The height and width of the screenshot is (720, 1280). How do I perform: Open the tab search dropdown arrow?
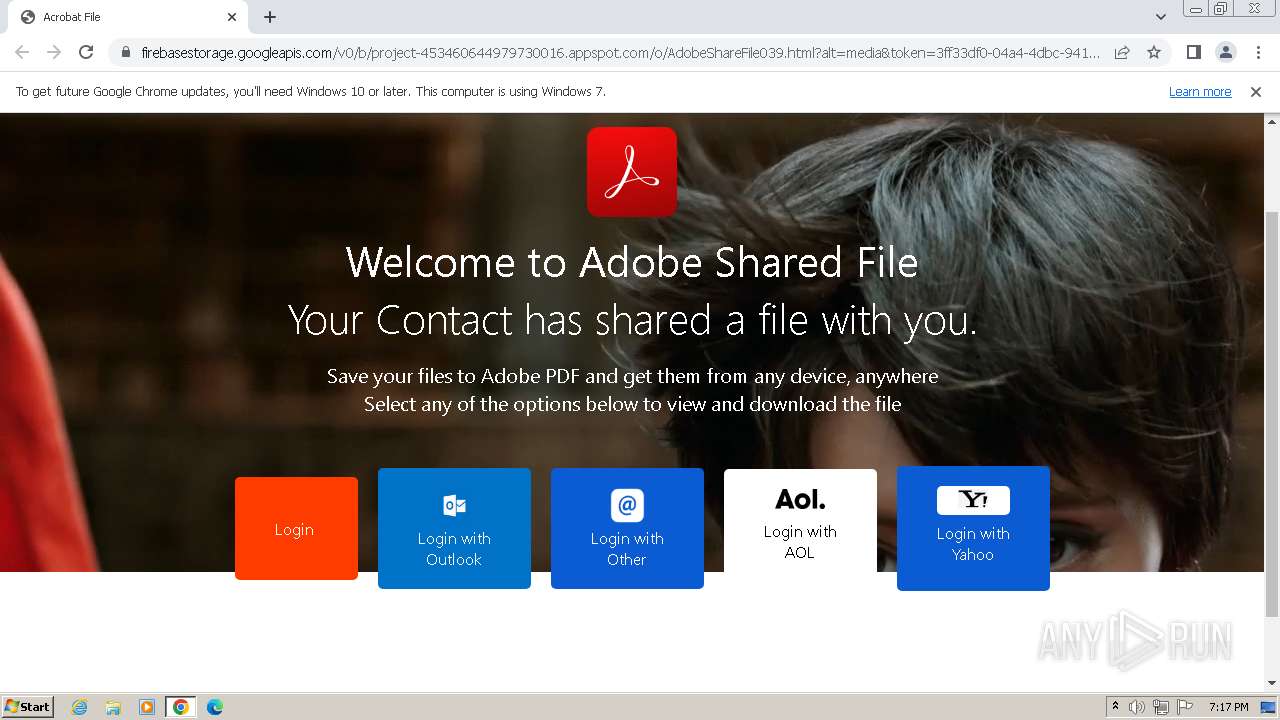pyautogui.click(x=1160, y=17)
